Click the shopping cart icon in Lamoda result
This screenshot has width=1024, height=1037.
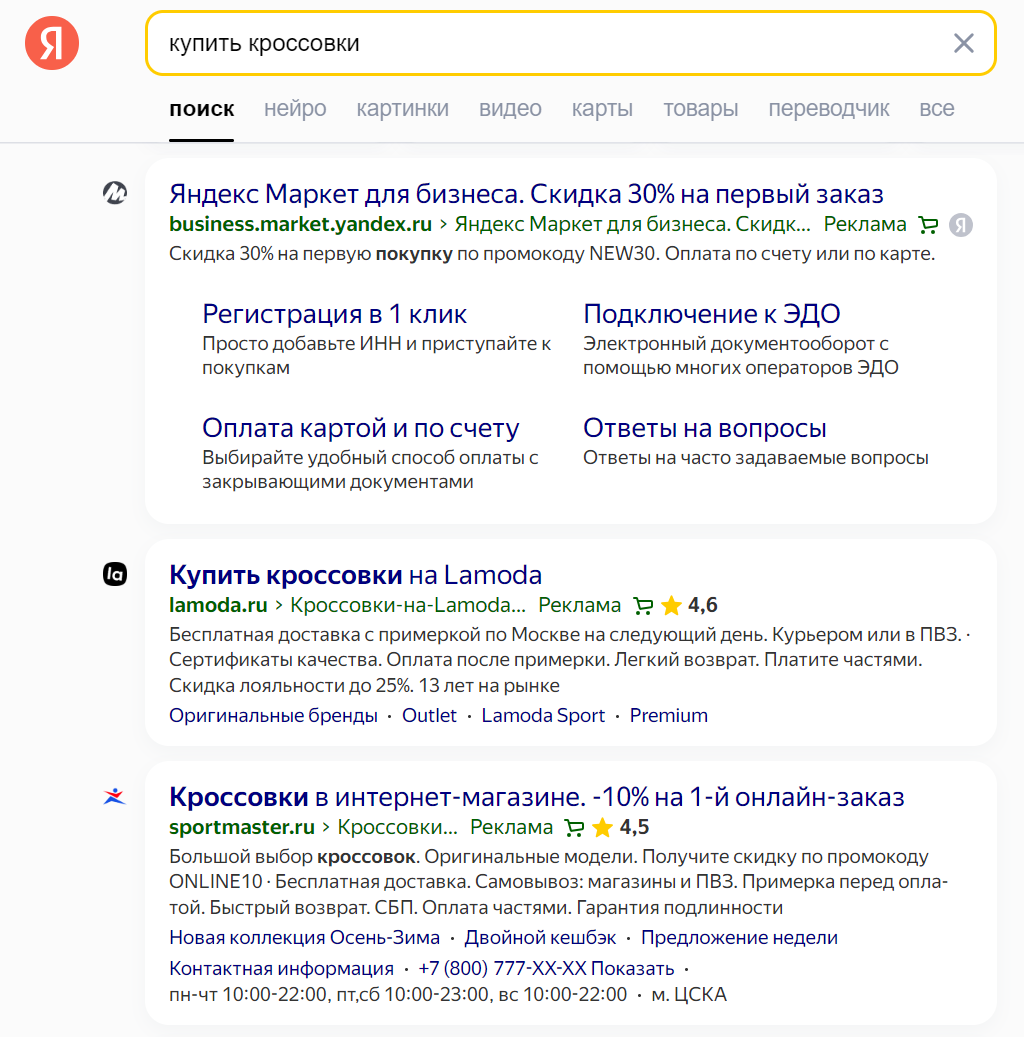(643, 605)
